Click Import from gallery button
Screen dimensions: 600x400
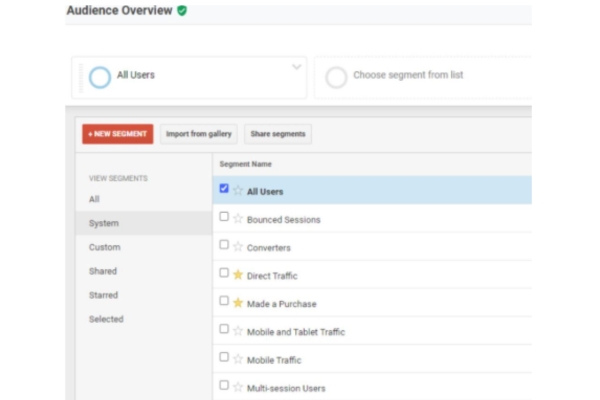pyautogui.click(x=198, y=134)
